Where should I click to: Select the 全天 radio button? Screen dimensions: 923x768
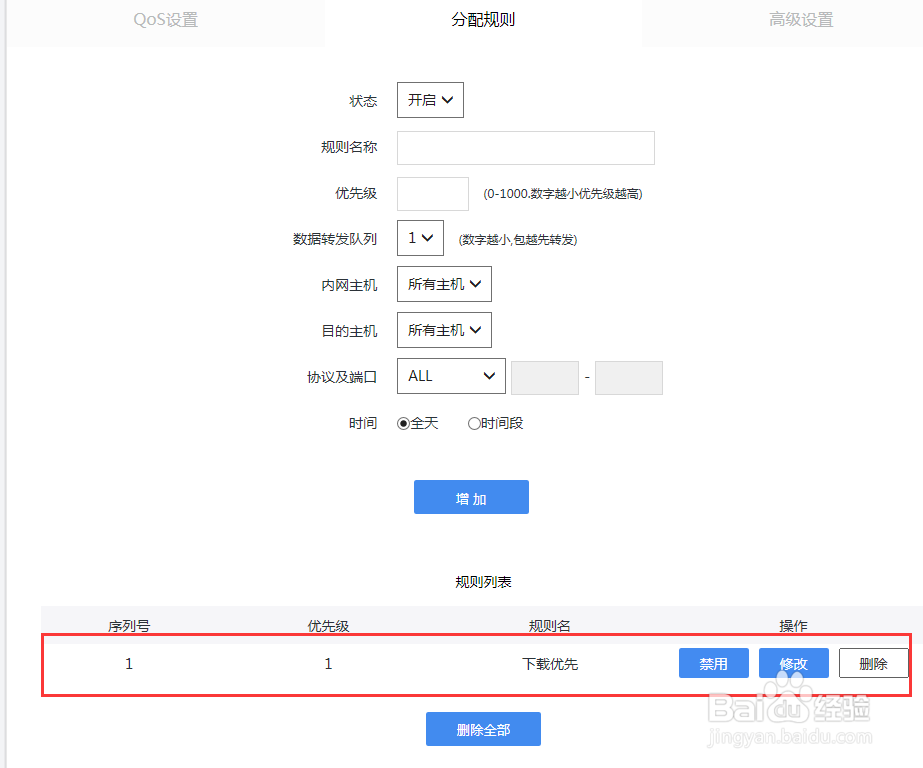pyautogui.click(x=403, y=424)
